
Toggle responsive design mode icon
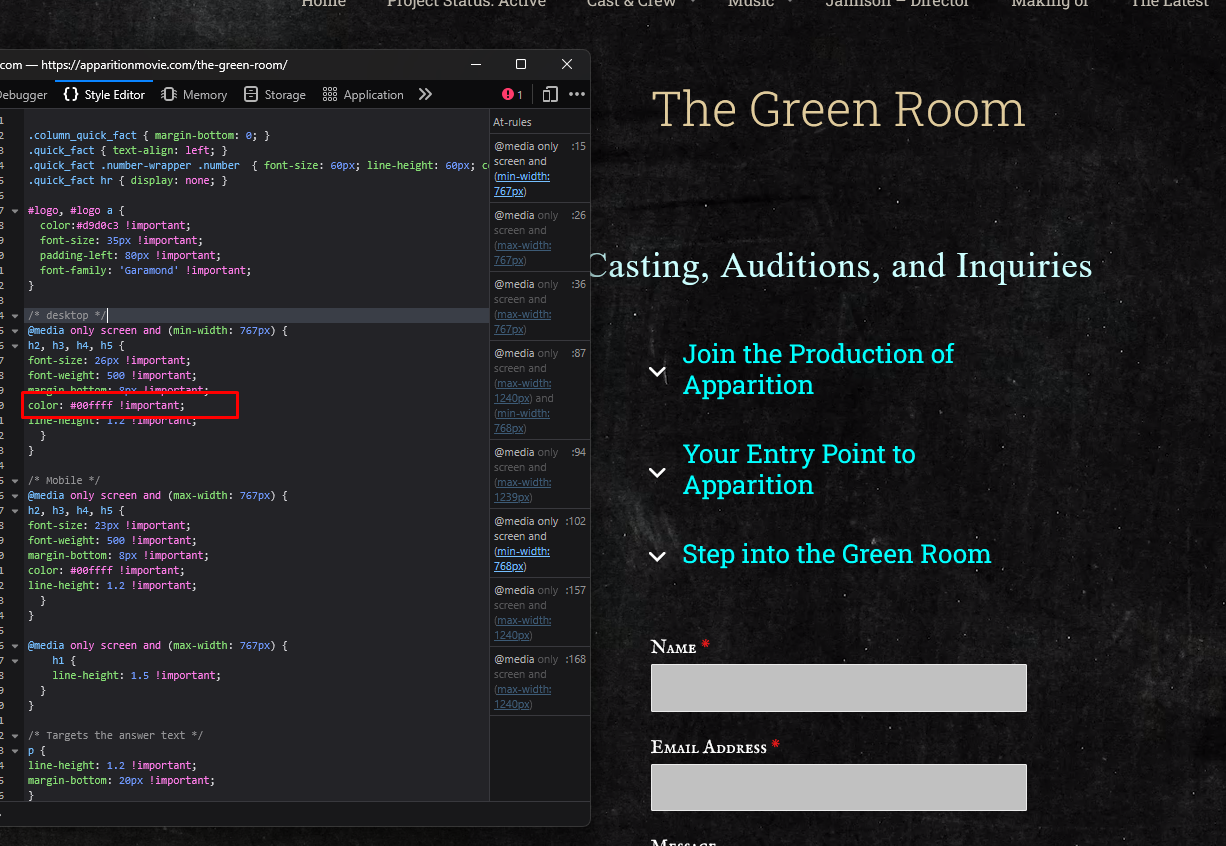(x=550, y=94)
